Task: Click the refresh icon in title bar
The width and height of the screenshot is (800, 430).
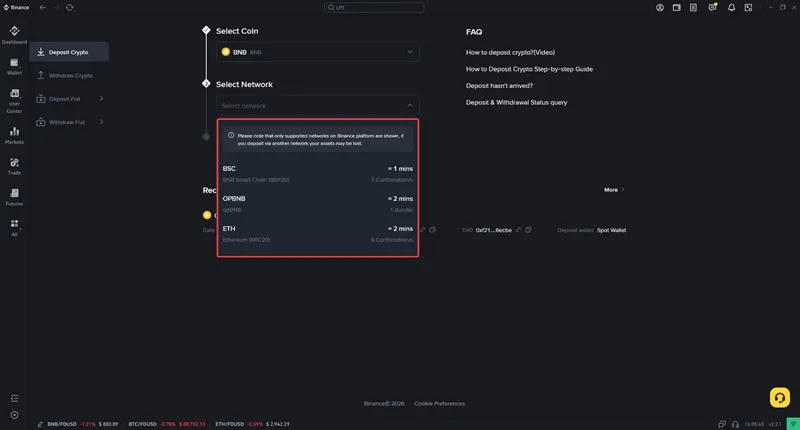Action: coord(70,7)
